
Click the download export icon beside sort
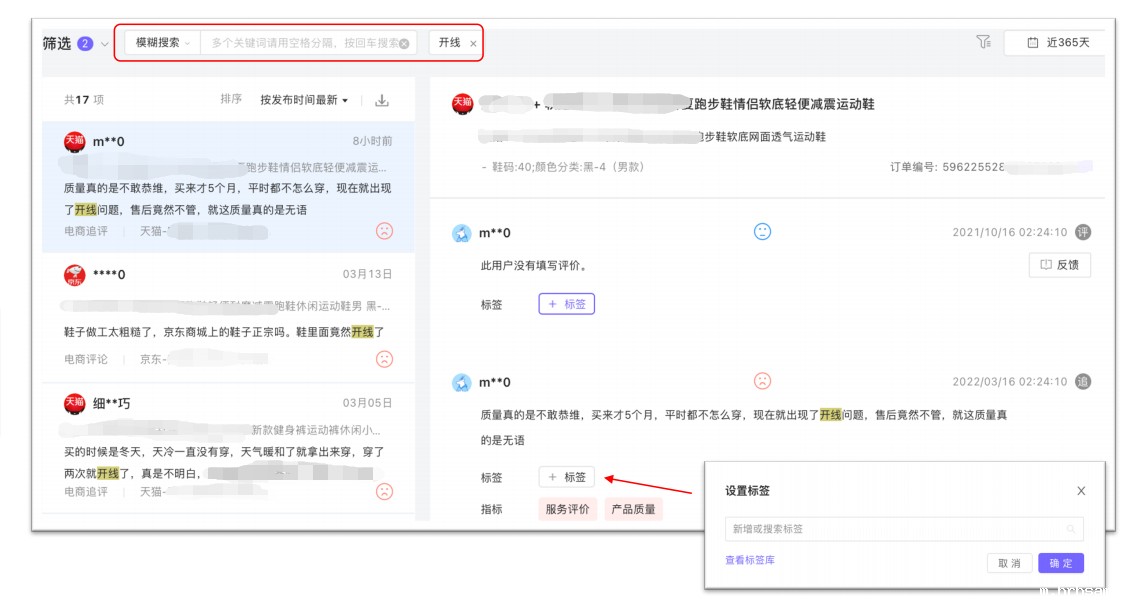pyautogui.click(x=381, y=100)
